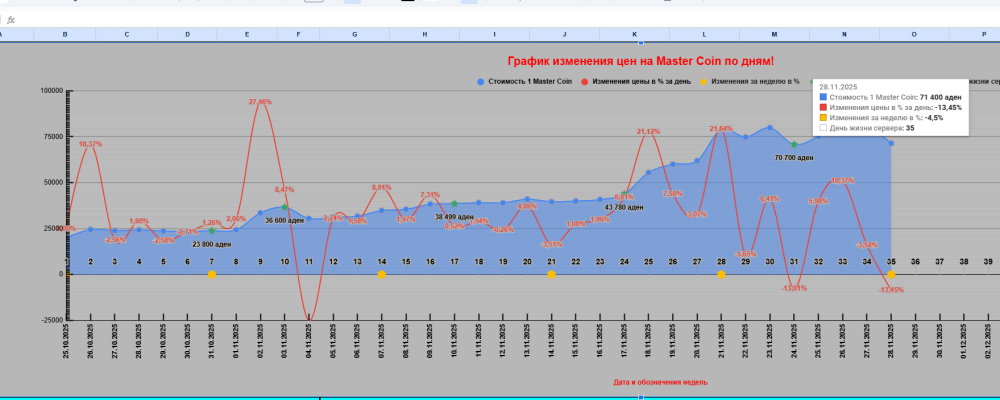1000x400 pixels.
Task: Select column B header
Action: [x=65, y=34]
